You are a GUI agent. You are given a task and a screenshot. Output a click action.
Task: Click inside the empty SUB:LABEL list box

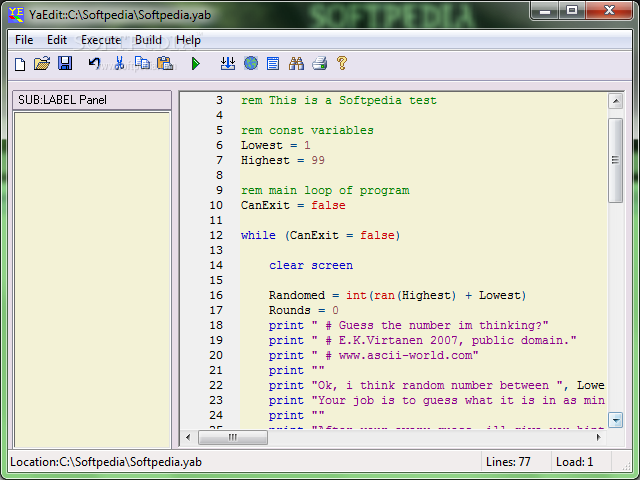point(92,280)
